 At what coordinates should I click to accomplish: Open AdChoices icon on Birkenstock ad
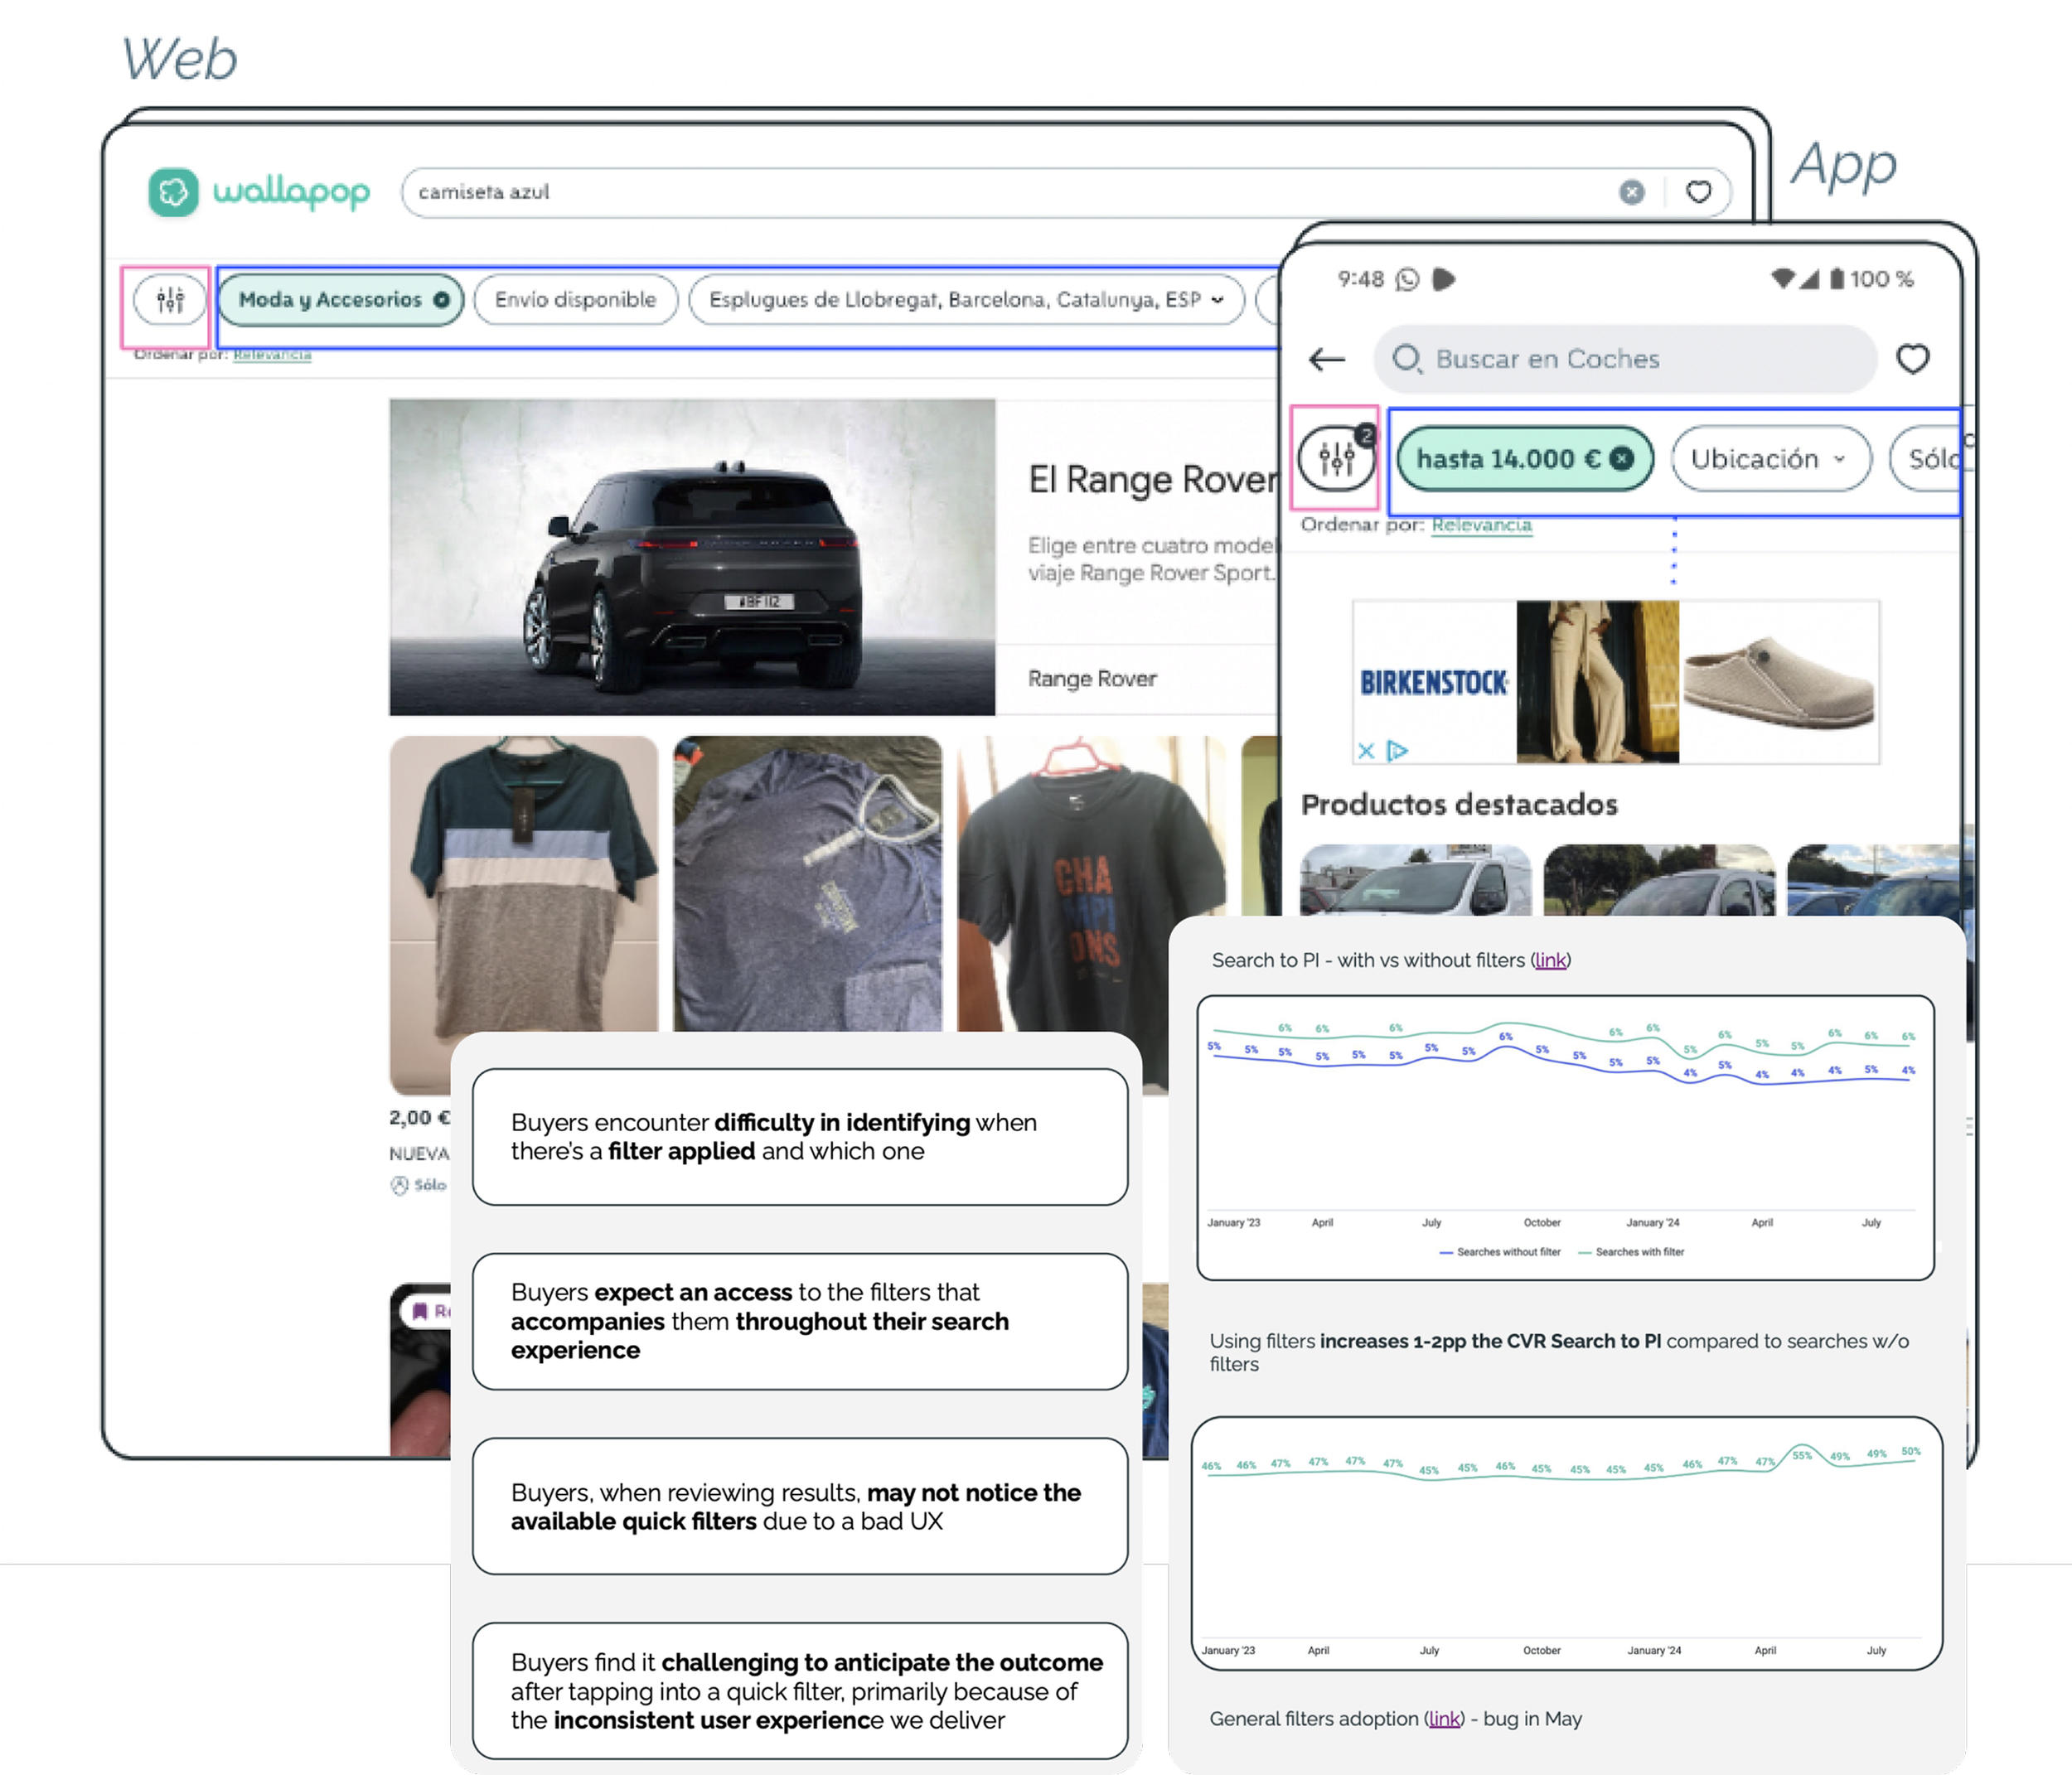1397,750
